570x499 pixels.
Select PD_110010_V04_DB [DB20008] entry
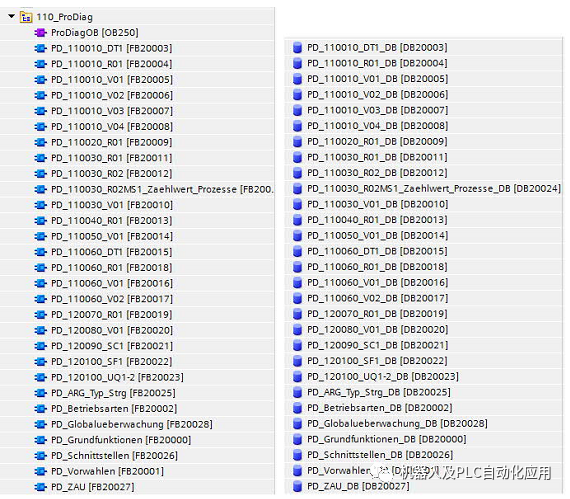(377, 126)
